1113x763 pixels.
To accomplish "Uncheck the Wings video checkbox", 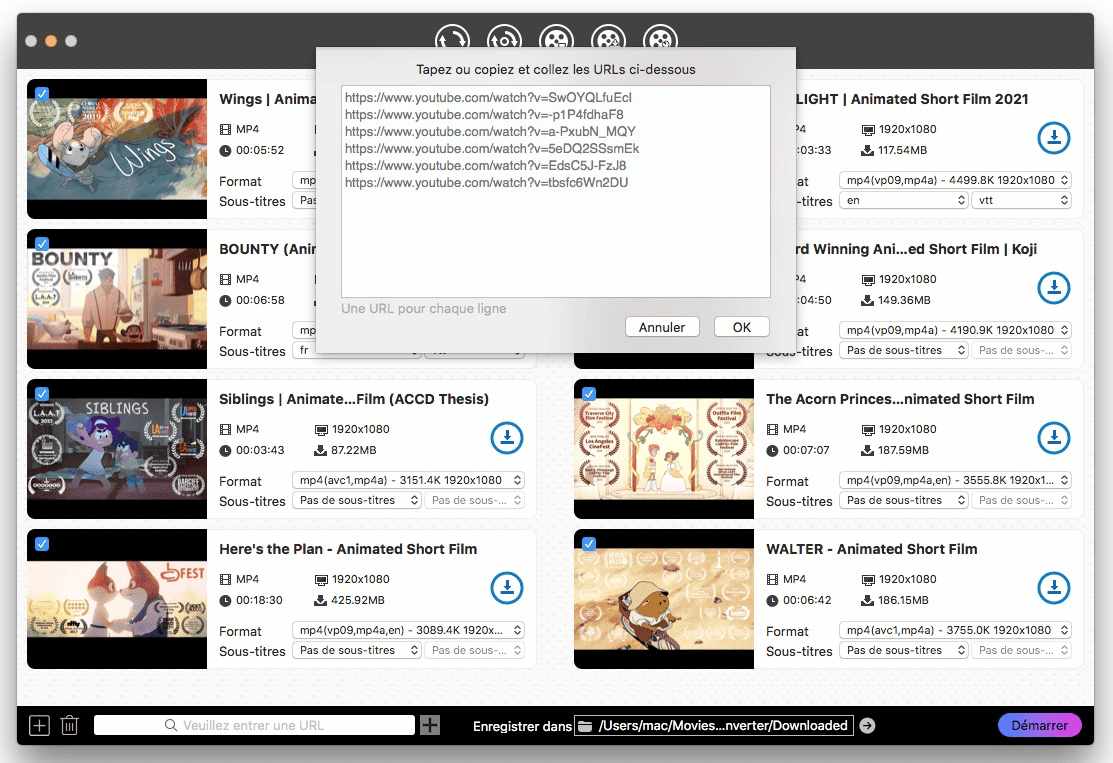I will pos(42,93).
